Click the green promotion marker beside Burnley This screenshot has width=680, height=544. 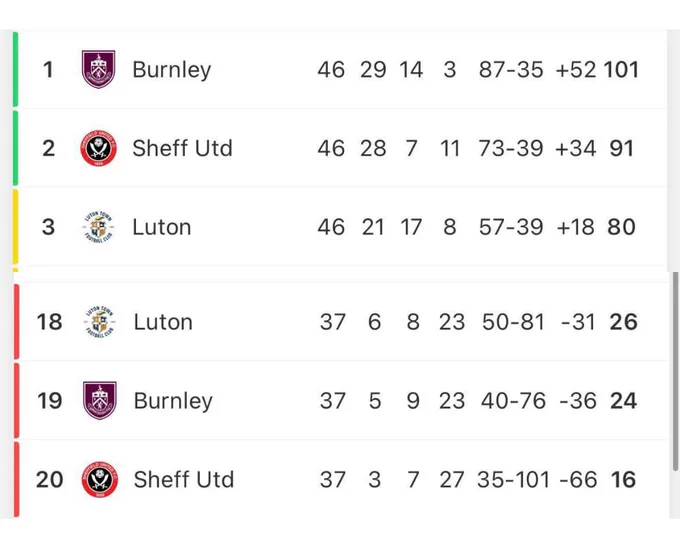coord(16,69)
